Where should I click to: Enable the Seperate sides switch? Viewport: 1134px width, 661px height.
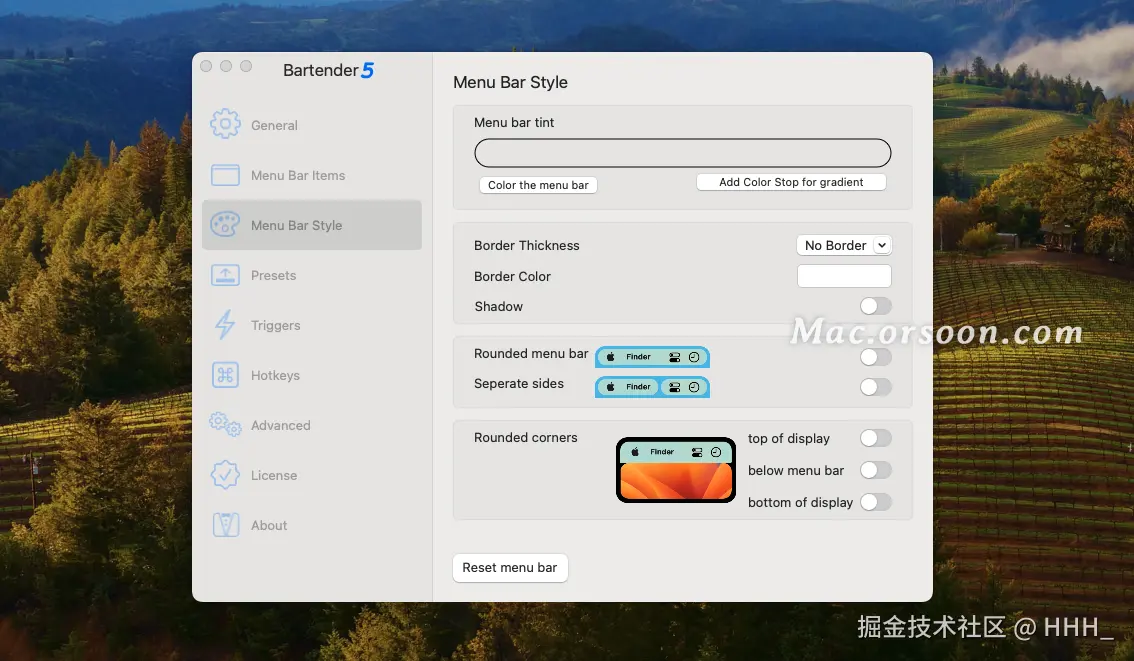[x=875, y=387]
